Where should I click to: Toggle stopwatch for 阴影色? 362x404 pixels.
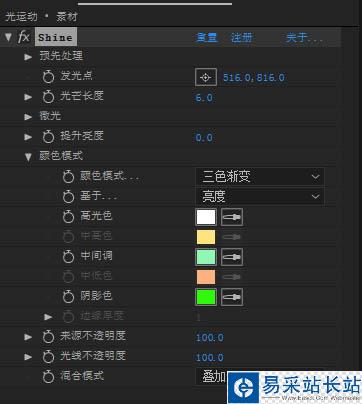click(x=68, y=296)
